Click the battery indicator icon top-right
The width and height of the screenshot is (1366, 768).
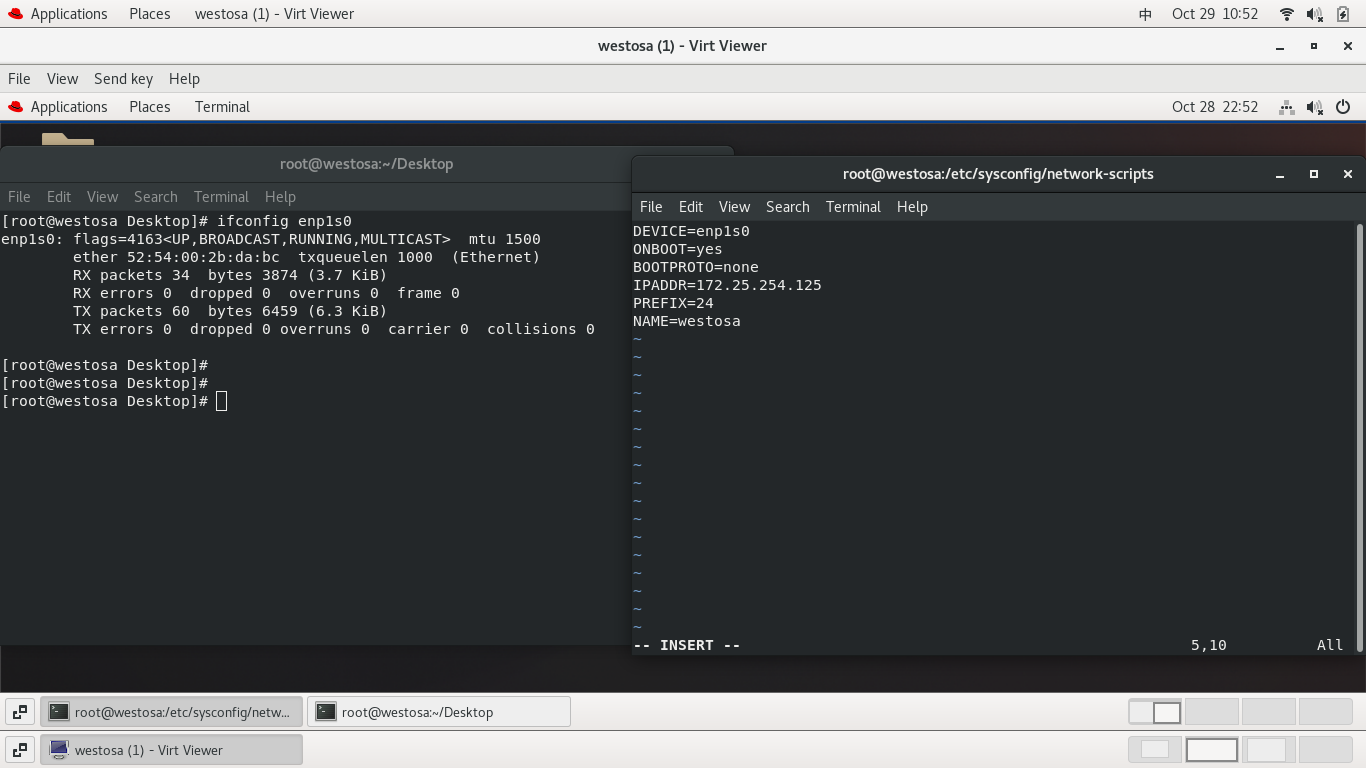[x=1341, y=13]
